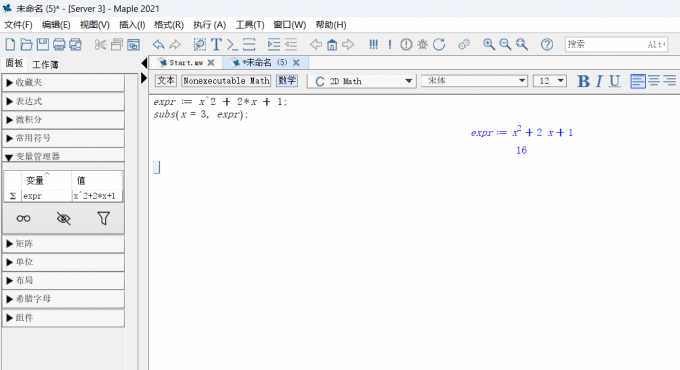Screen dimensions: 680x370
Task: Insert text with the T icon
Action: (x=216, y=44)
